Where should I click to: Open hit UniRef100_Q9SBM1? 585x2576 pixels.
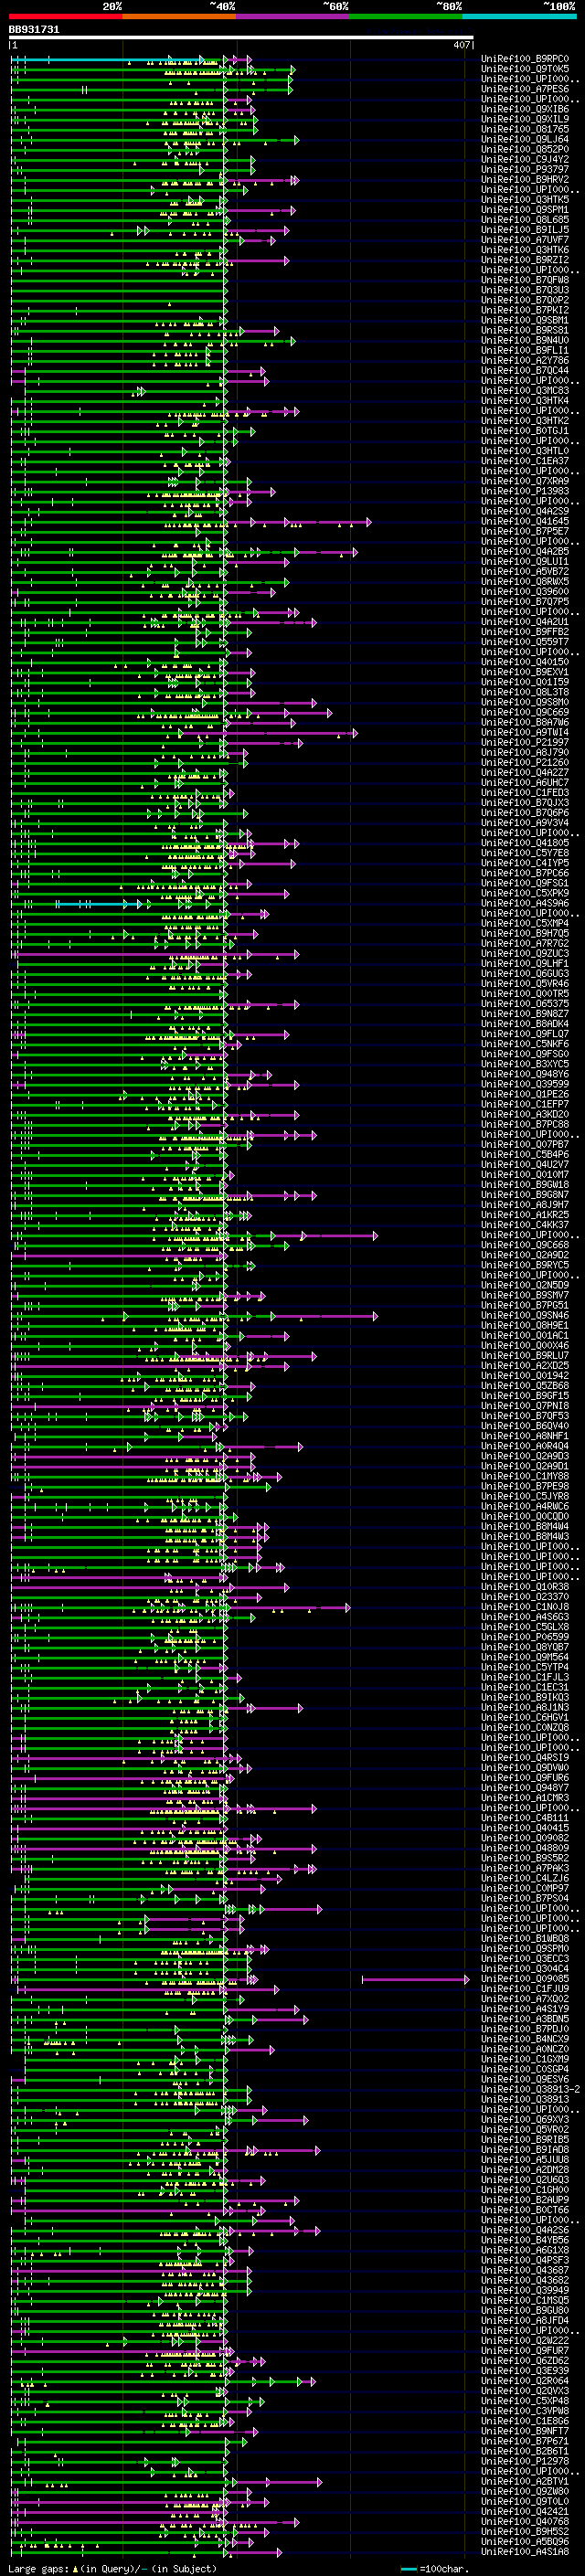coord(525,320)
